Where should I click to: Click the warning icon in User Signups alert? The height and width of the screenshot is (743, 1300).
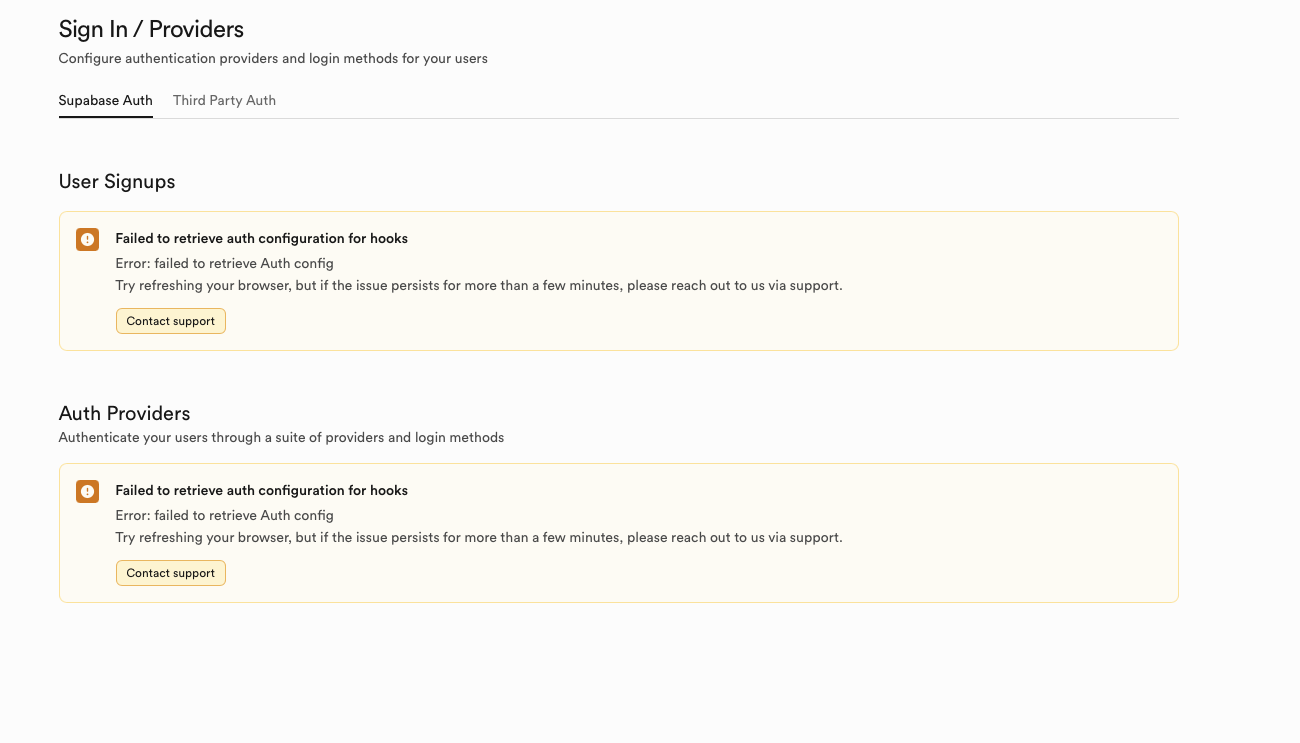(x=88, y=240)
